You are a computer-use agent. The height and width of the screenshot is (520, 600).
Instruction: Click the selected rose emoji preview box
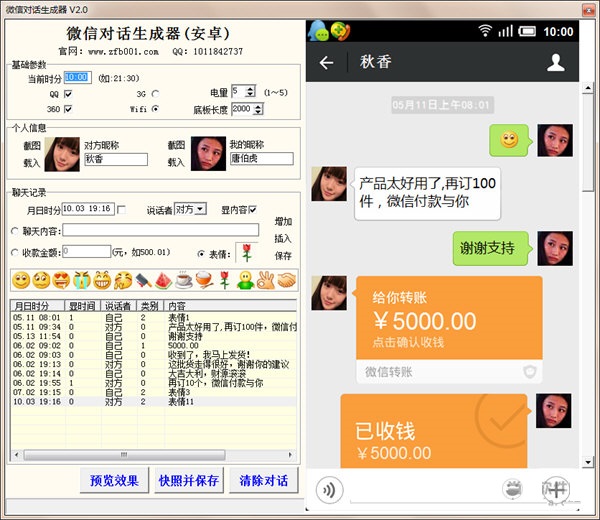pyautogui.click(x=247, y=253)
